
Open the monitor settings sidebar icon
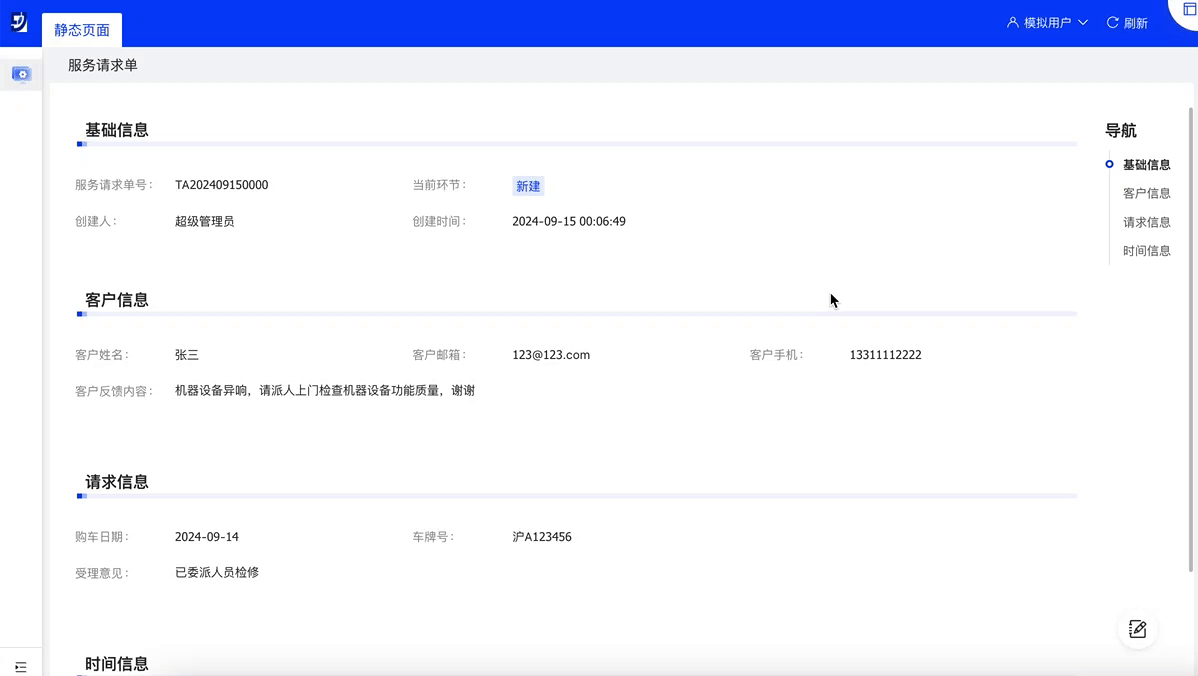[21, 74]
